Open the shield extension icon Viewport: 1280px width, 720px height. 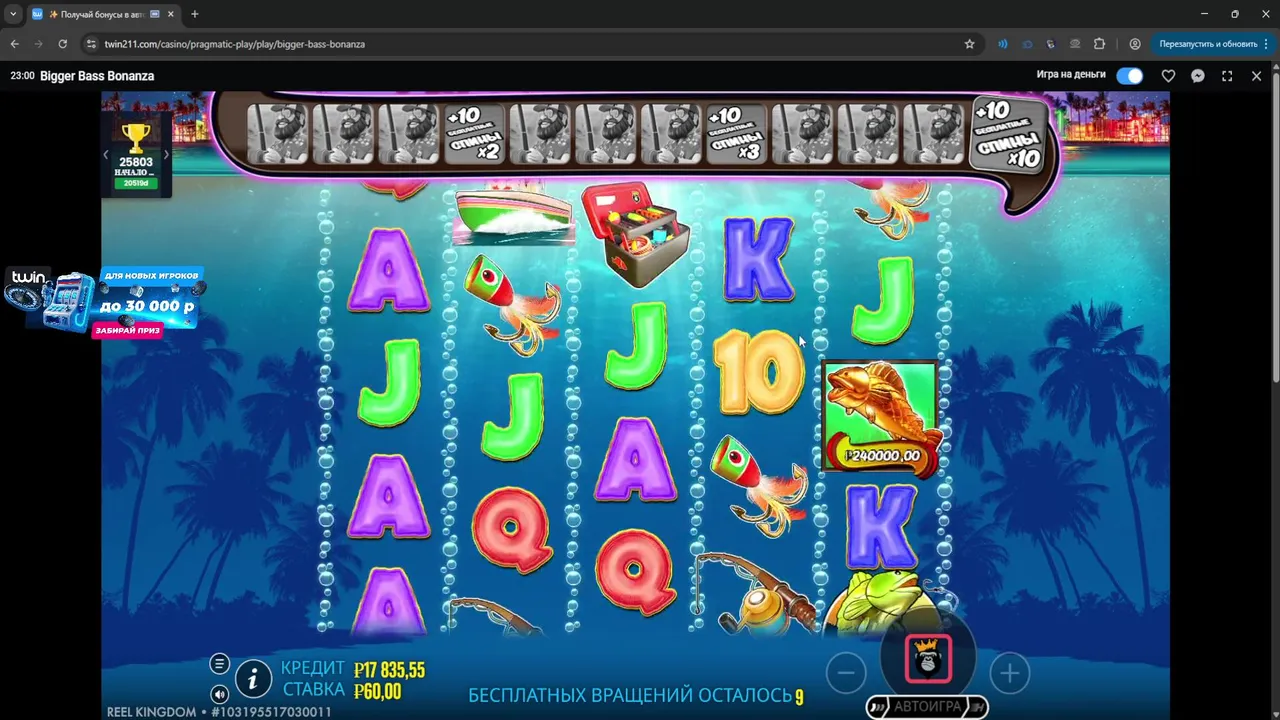click(1050, 44)
